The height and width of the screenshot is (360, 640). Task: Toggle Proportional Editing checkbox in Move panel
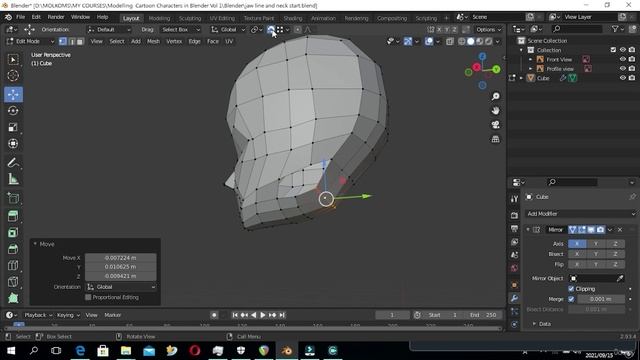coord(88,297)
